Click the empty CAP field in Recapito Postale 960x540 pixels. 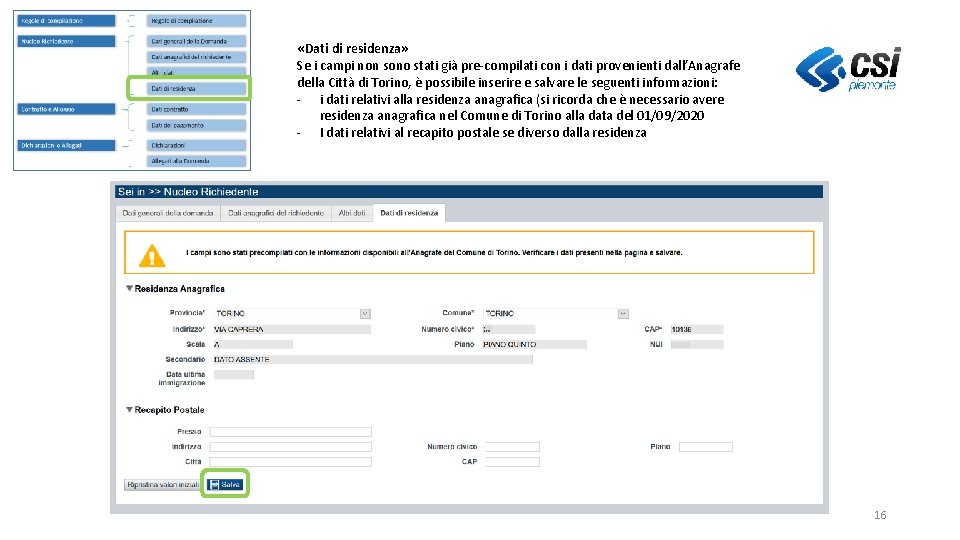pos(512,462)
